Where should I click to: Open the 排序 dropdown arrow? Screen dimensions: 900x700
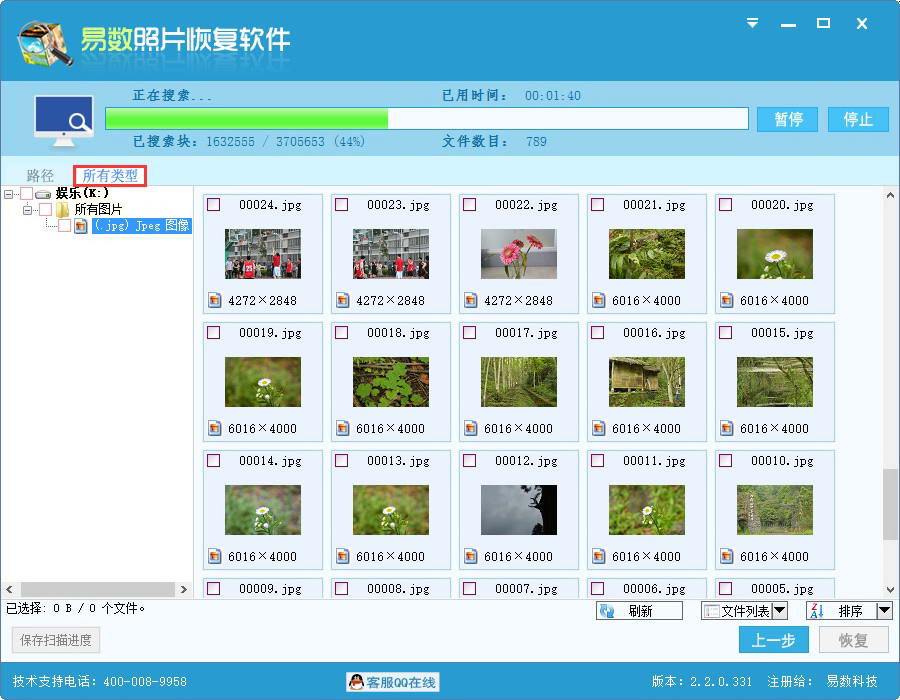point(886,610)
